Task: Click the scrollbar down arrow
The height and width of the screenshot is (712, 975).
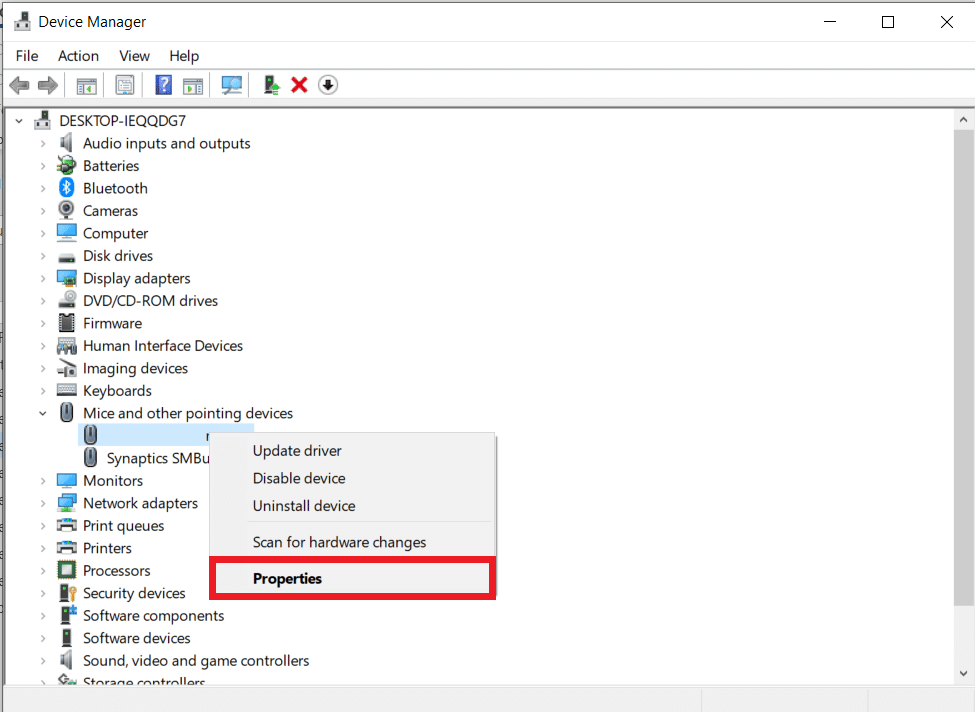Action: (x=963, y=673)
